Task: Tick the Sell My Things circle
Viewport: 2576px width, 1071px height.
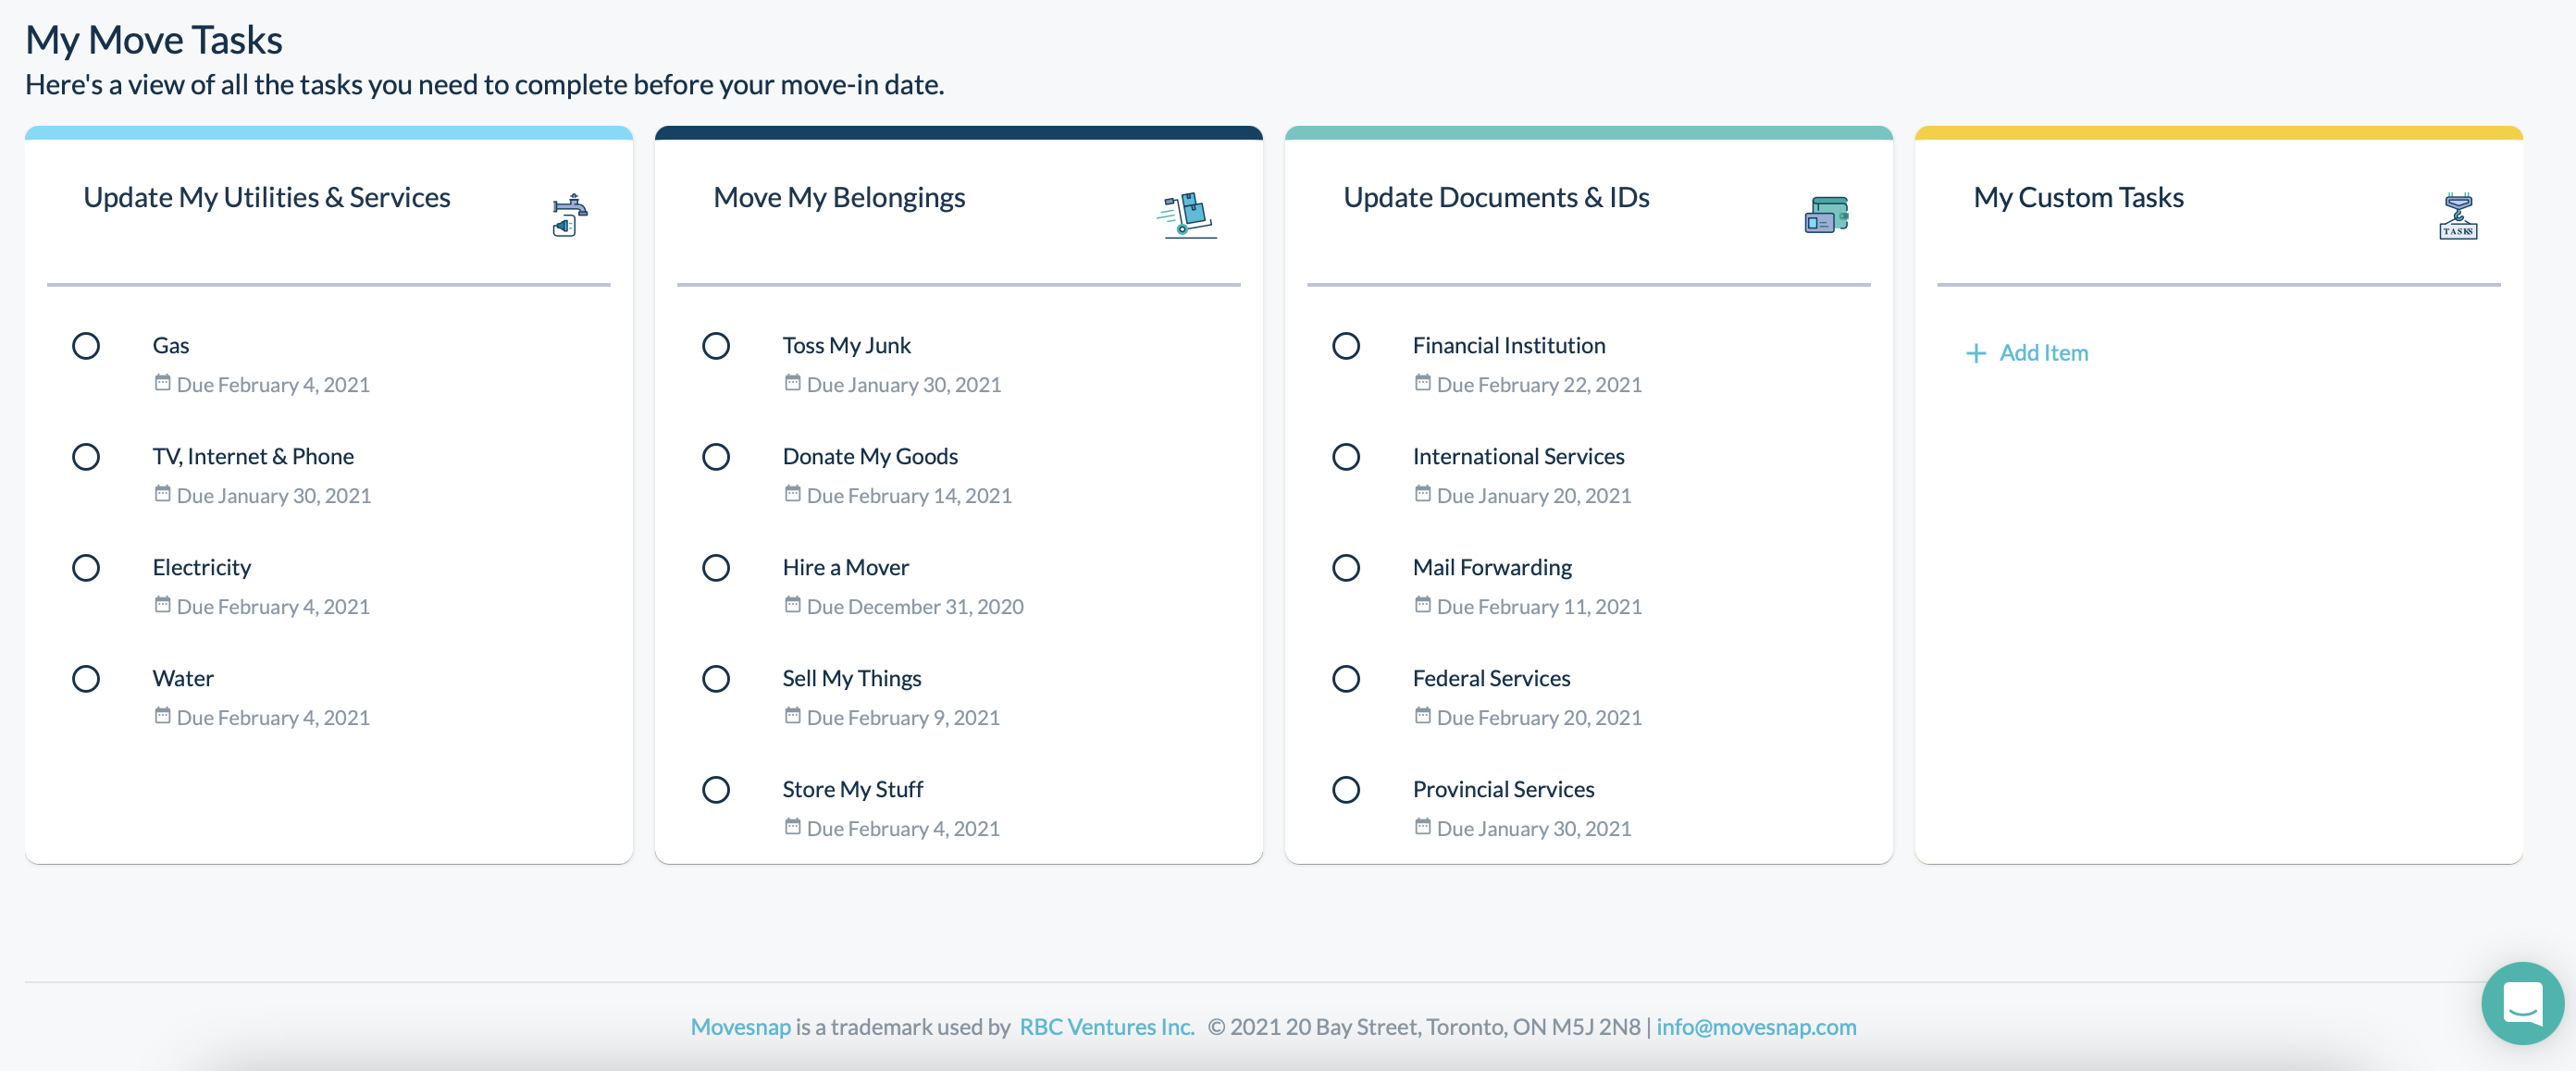Action: 716,679
